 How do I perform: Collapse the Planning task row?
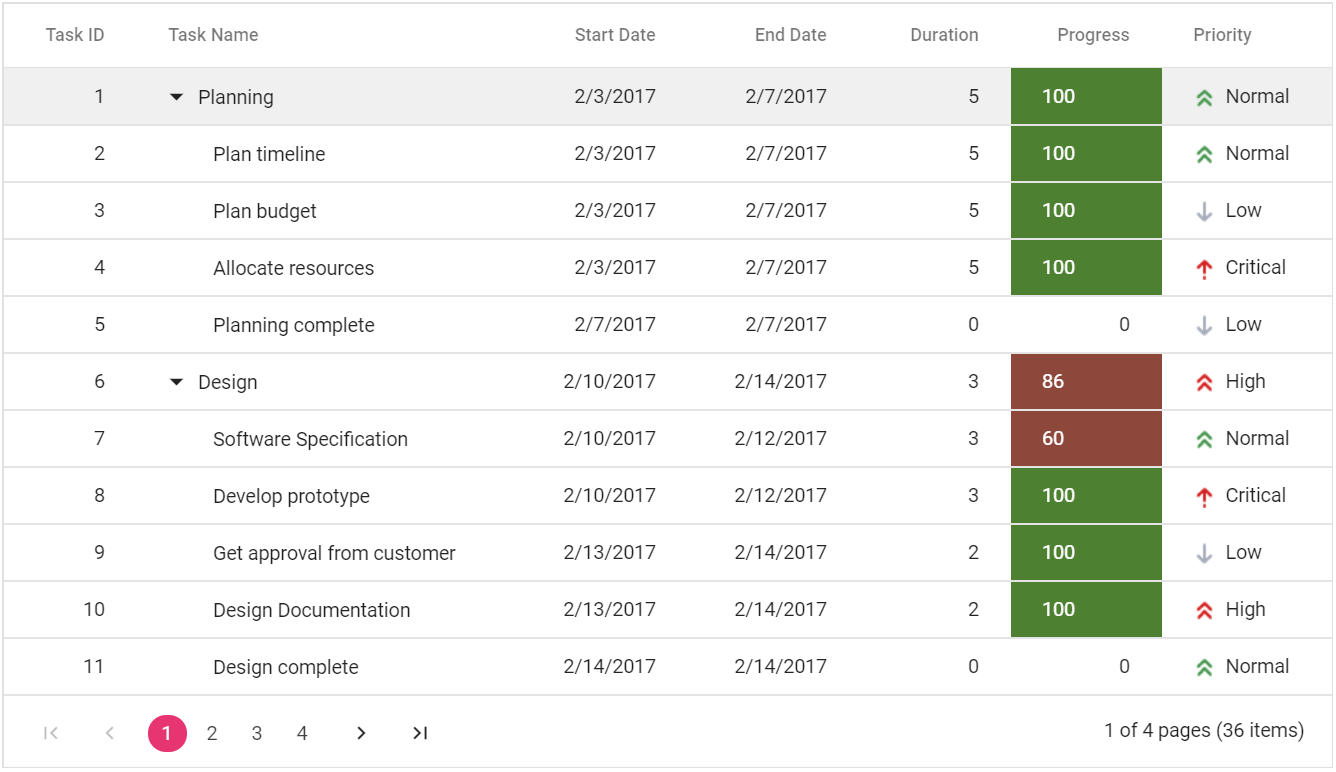(177, 97)
